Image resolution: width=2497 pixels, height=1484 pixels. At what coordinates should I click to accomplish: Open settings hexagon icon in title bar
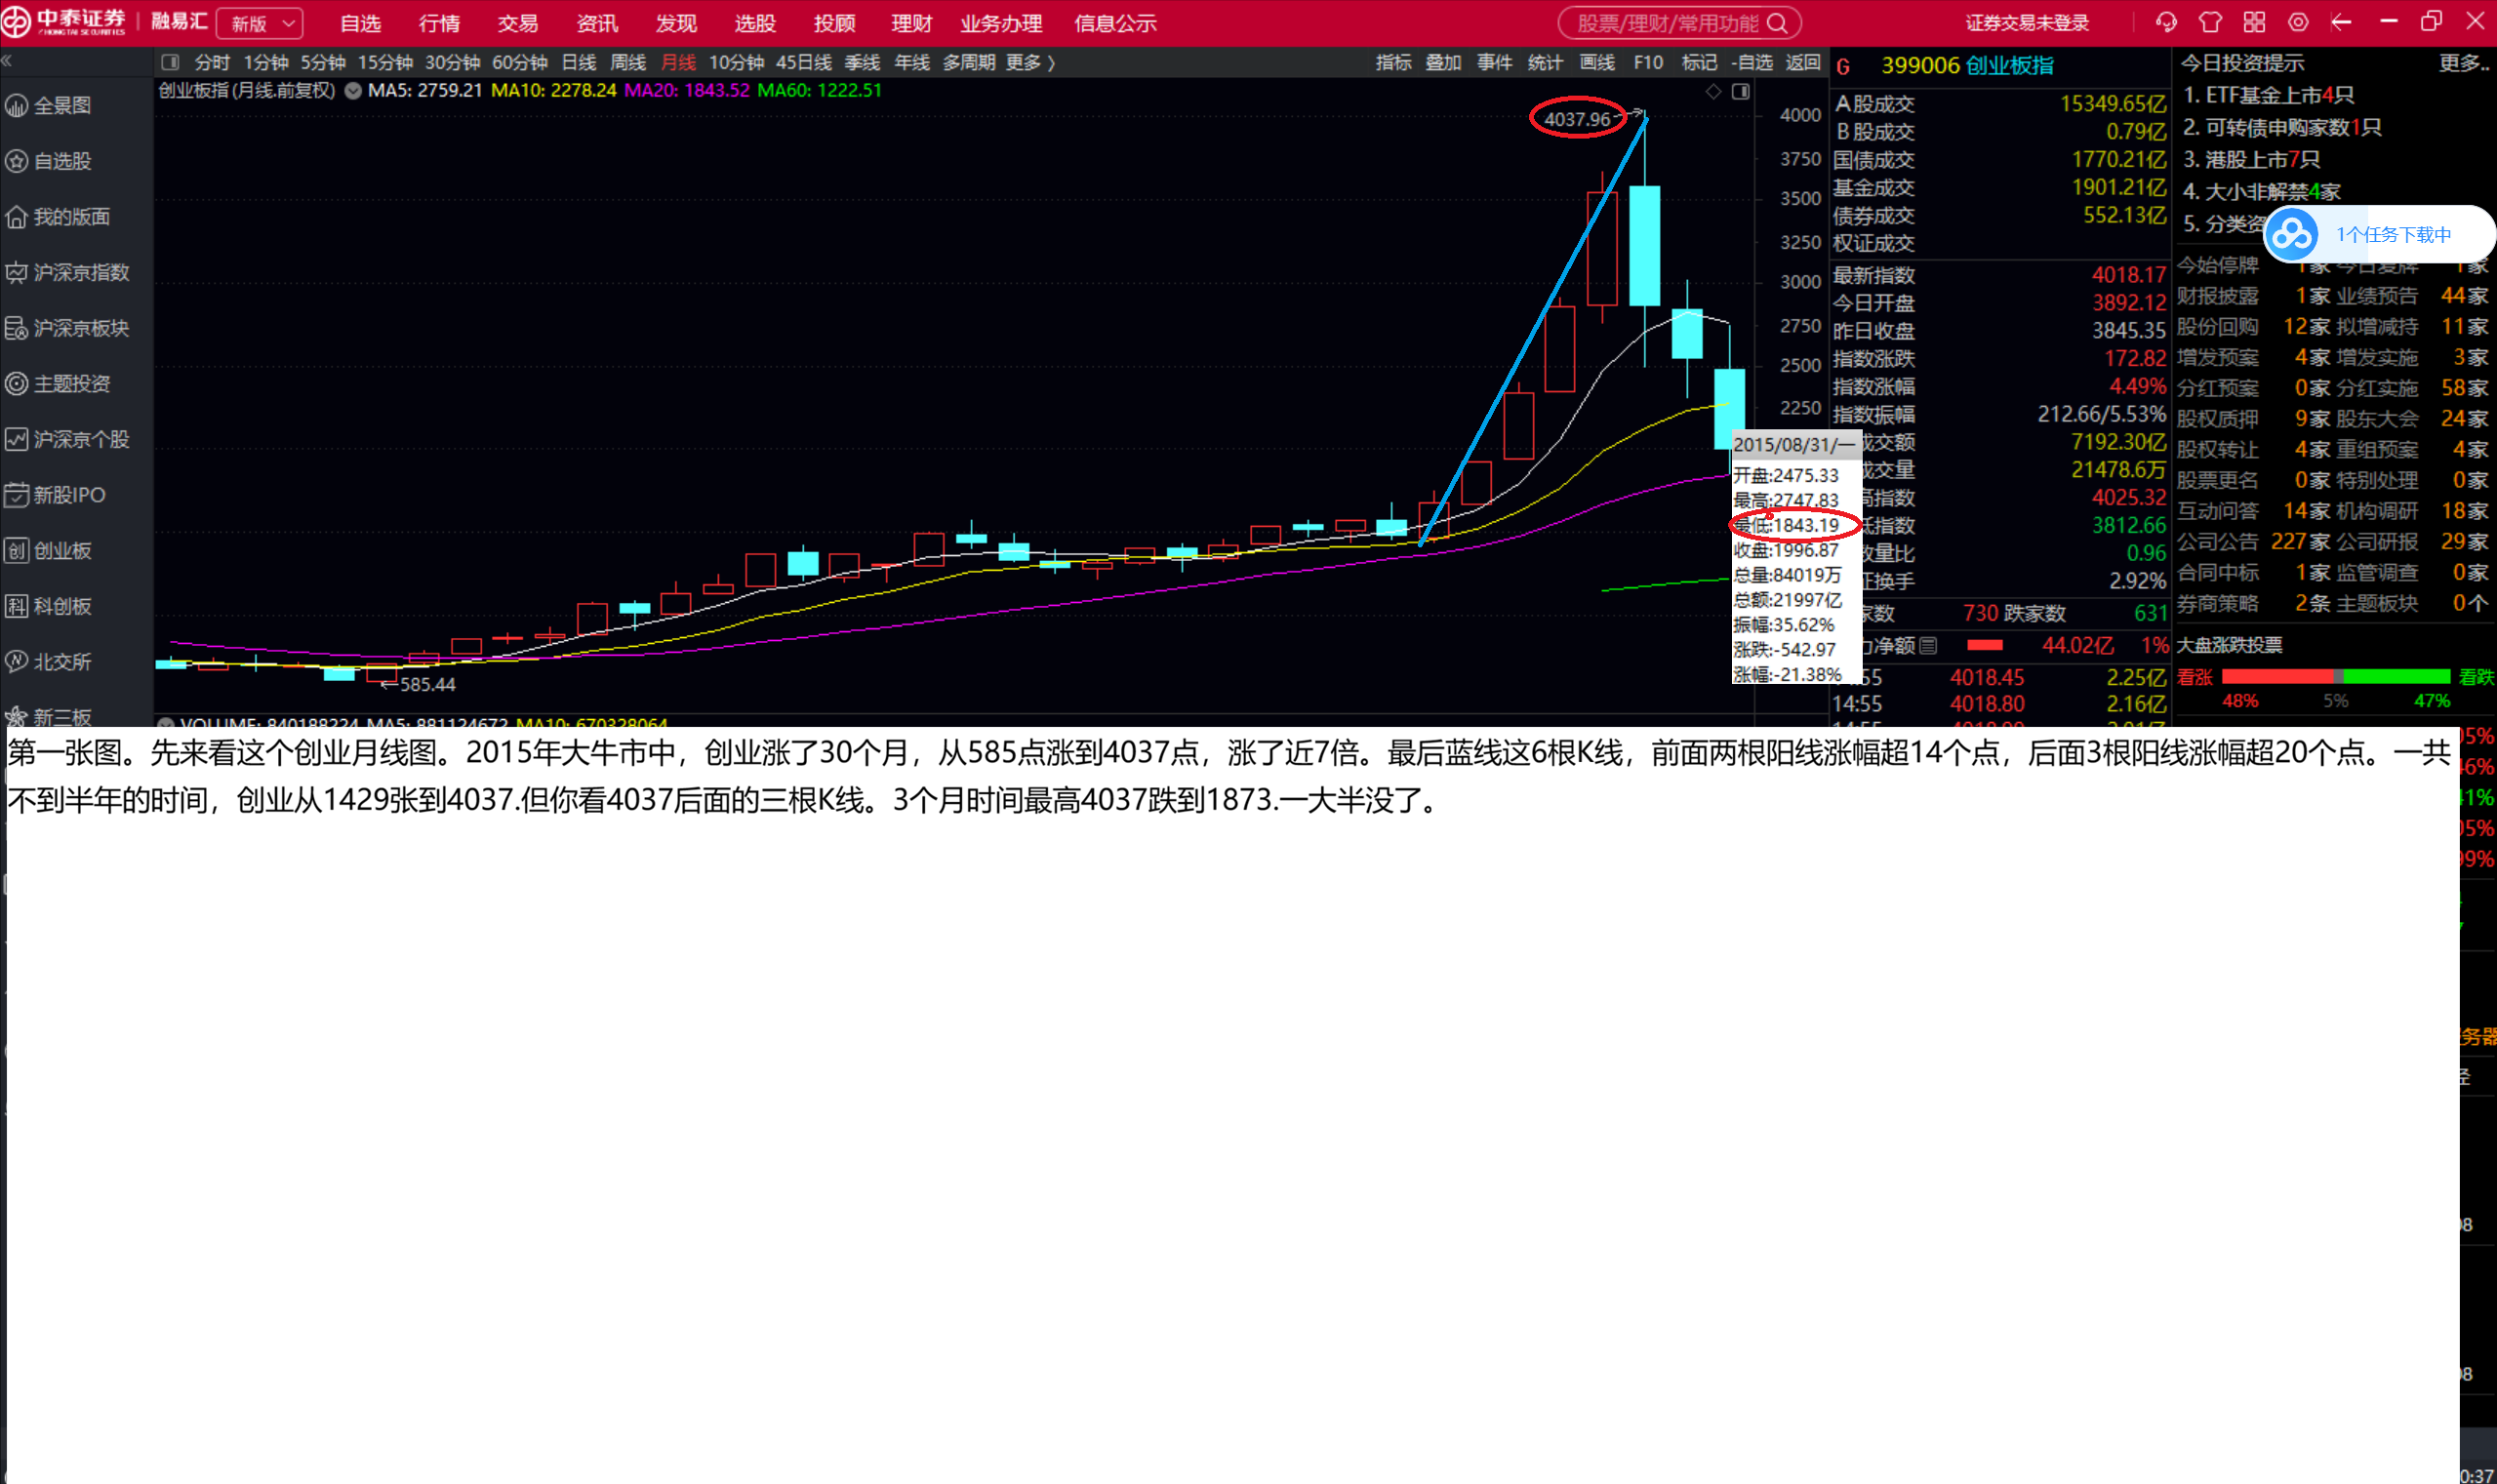click(2298, 22)
